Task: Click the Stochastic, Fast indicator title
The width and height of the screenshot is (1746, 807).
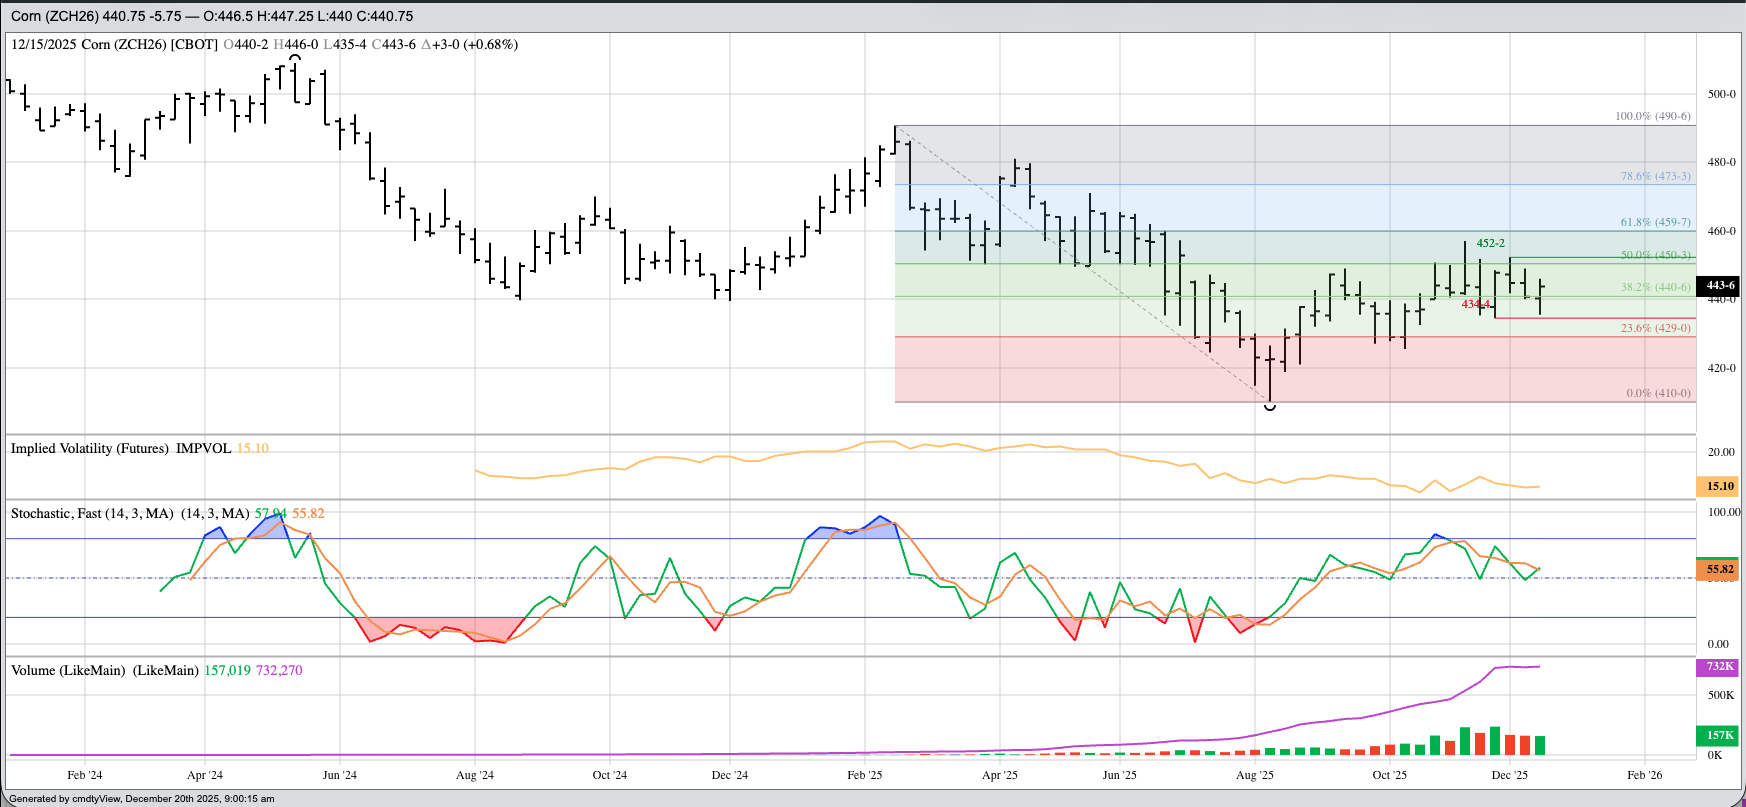Action: click(x=91, y=513)
